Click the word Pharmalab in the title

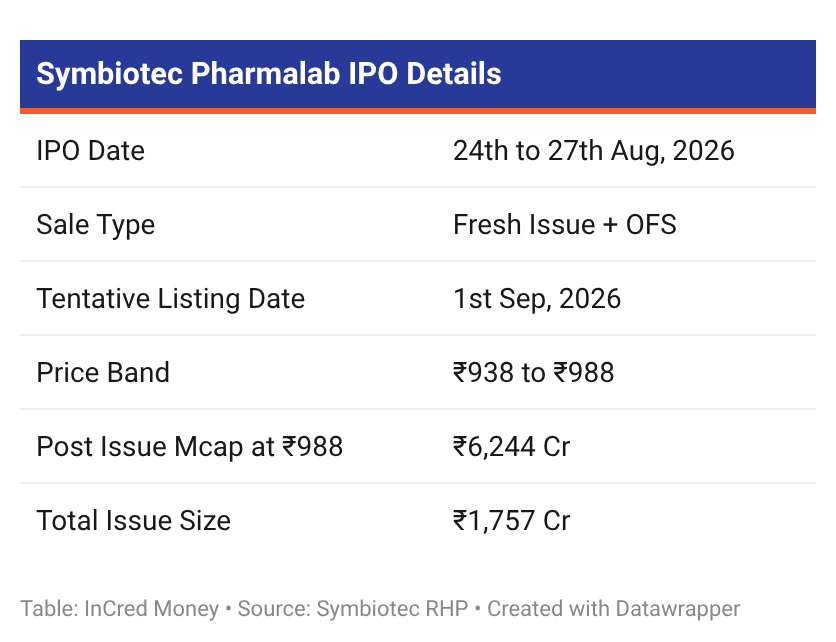tap(265, 74)
